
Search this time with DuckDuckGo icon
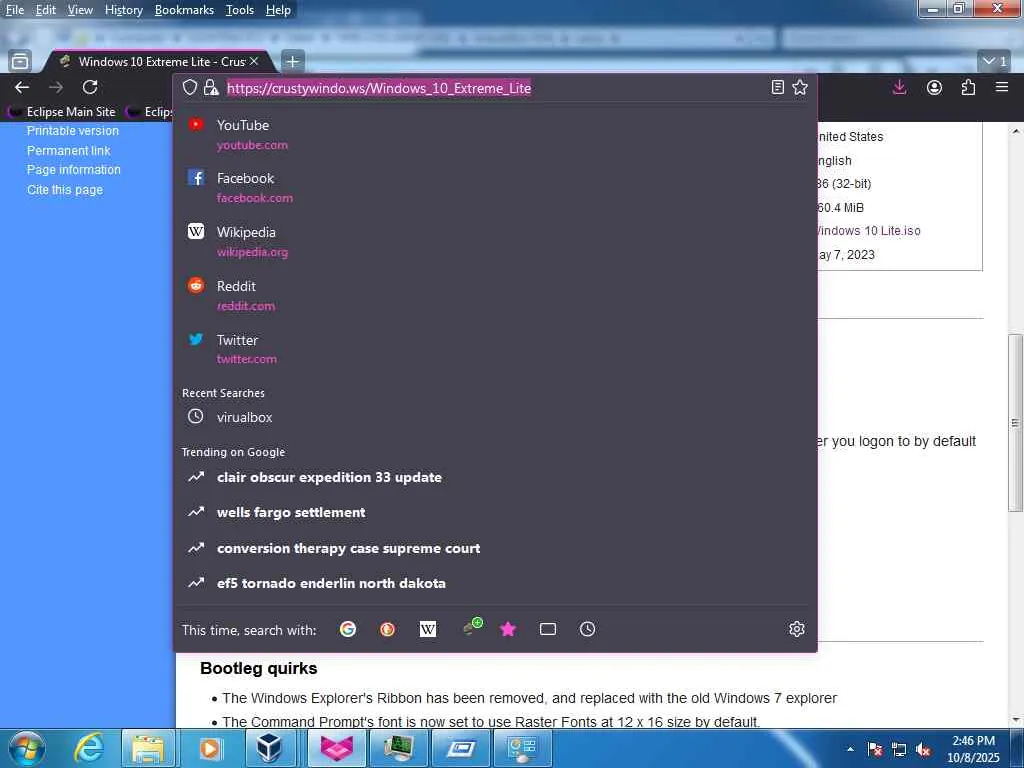tap(387, 629)
